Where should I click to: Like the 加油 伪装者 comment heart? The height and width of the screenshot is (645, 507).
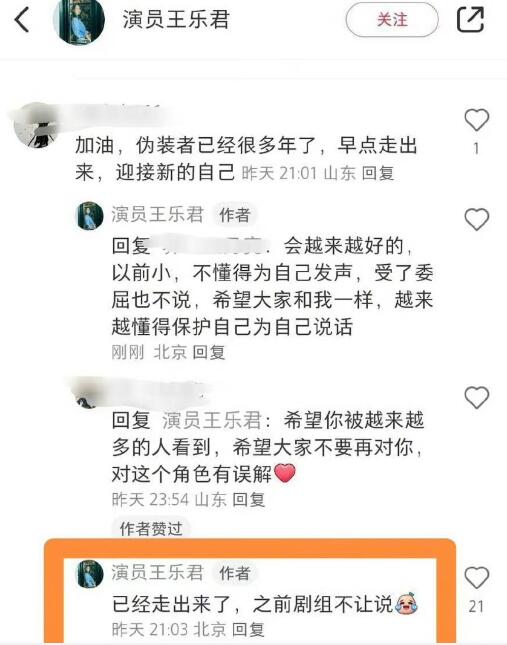pyautogui.click(x=477, y=120)
